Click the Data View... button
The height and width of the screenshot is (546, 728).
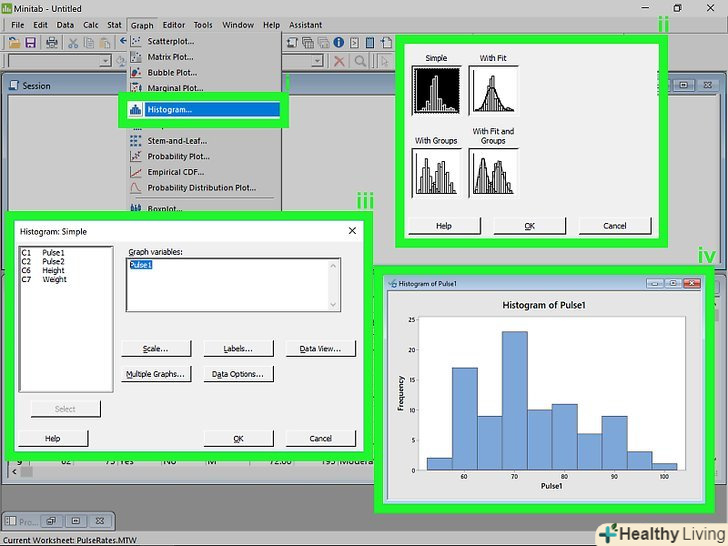click(320, 349)
